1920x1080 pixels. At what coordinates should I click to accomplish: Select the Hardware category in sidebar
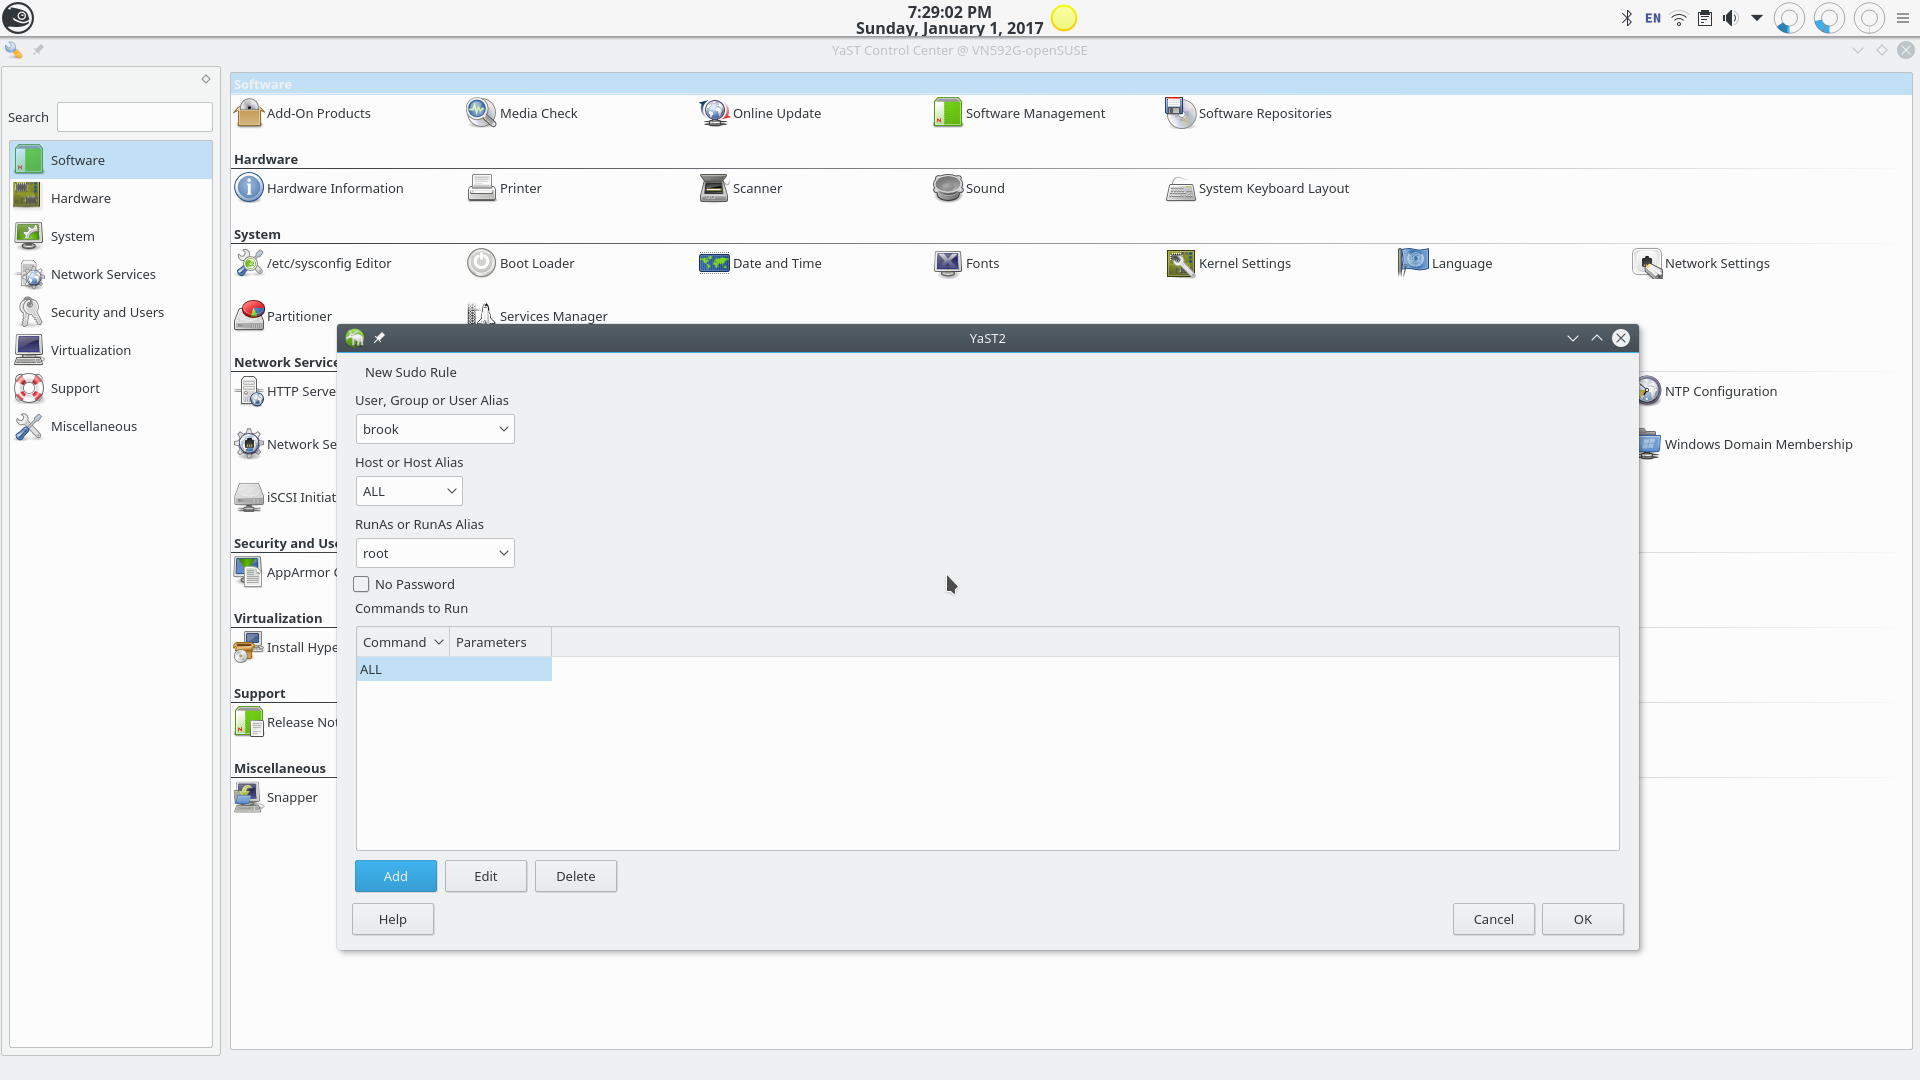[x=111, y=198]
